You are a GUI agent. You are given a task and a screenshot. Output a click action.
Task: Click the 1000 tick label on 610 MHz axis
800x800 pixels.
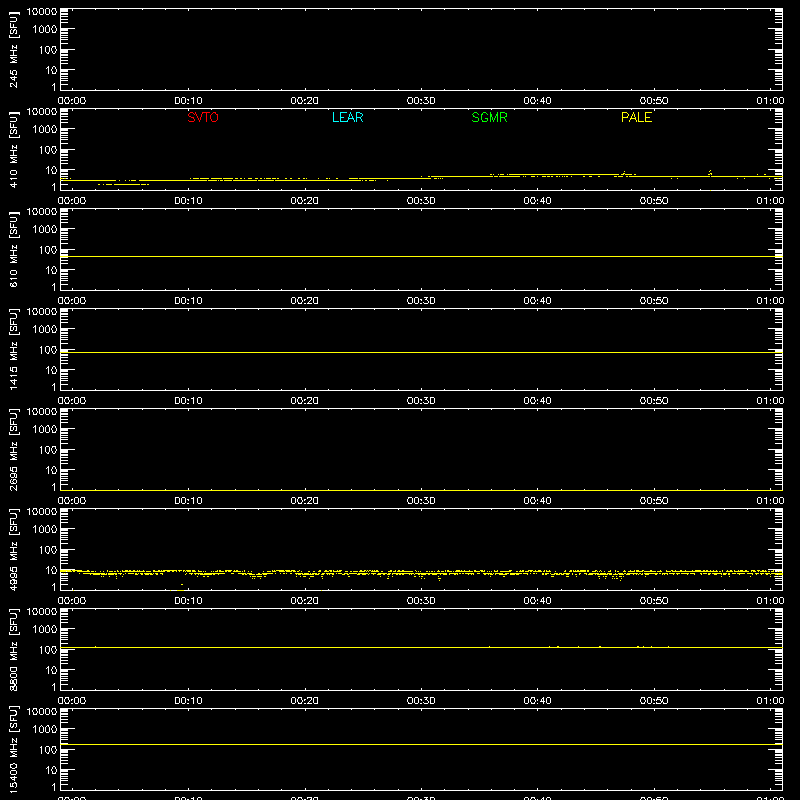(x=45, y=230)
